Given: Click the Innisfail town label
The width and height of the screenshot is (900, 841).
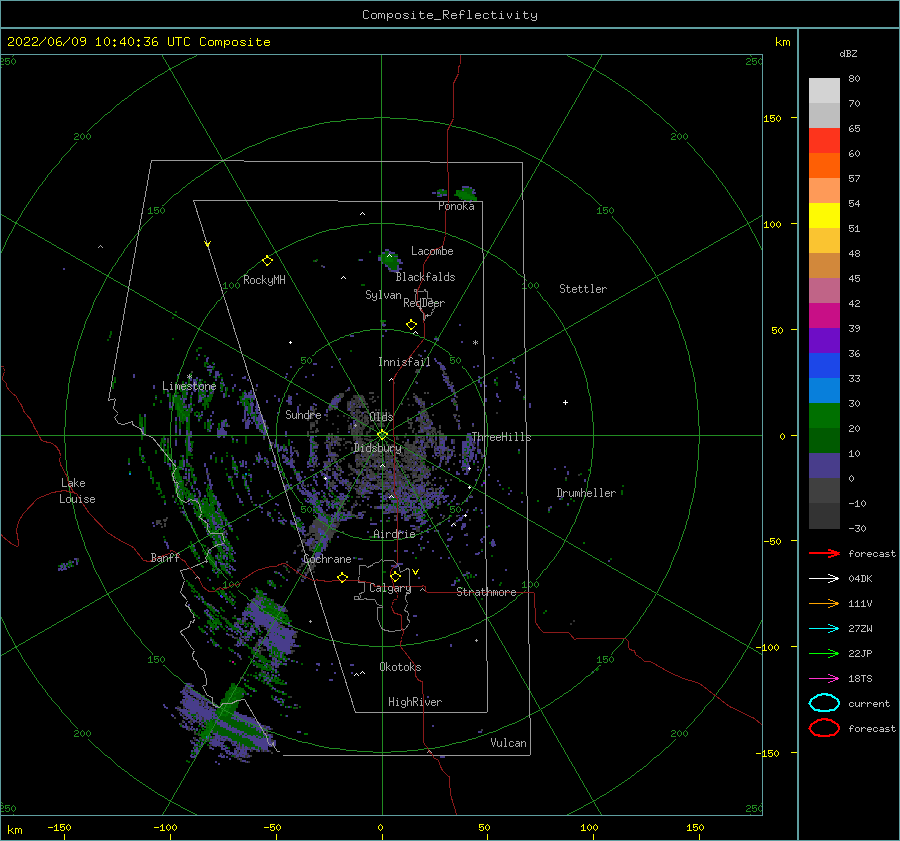Looking at the screenshot, I should tap(404, 362).
